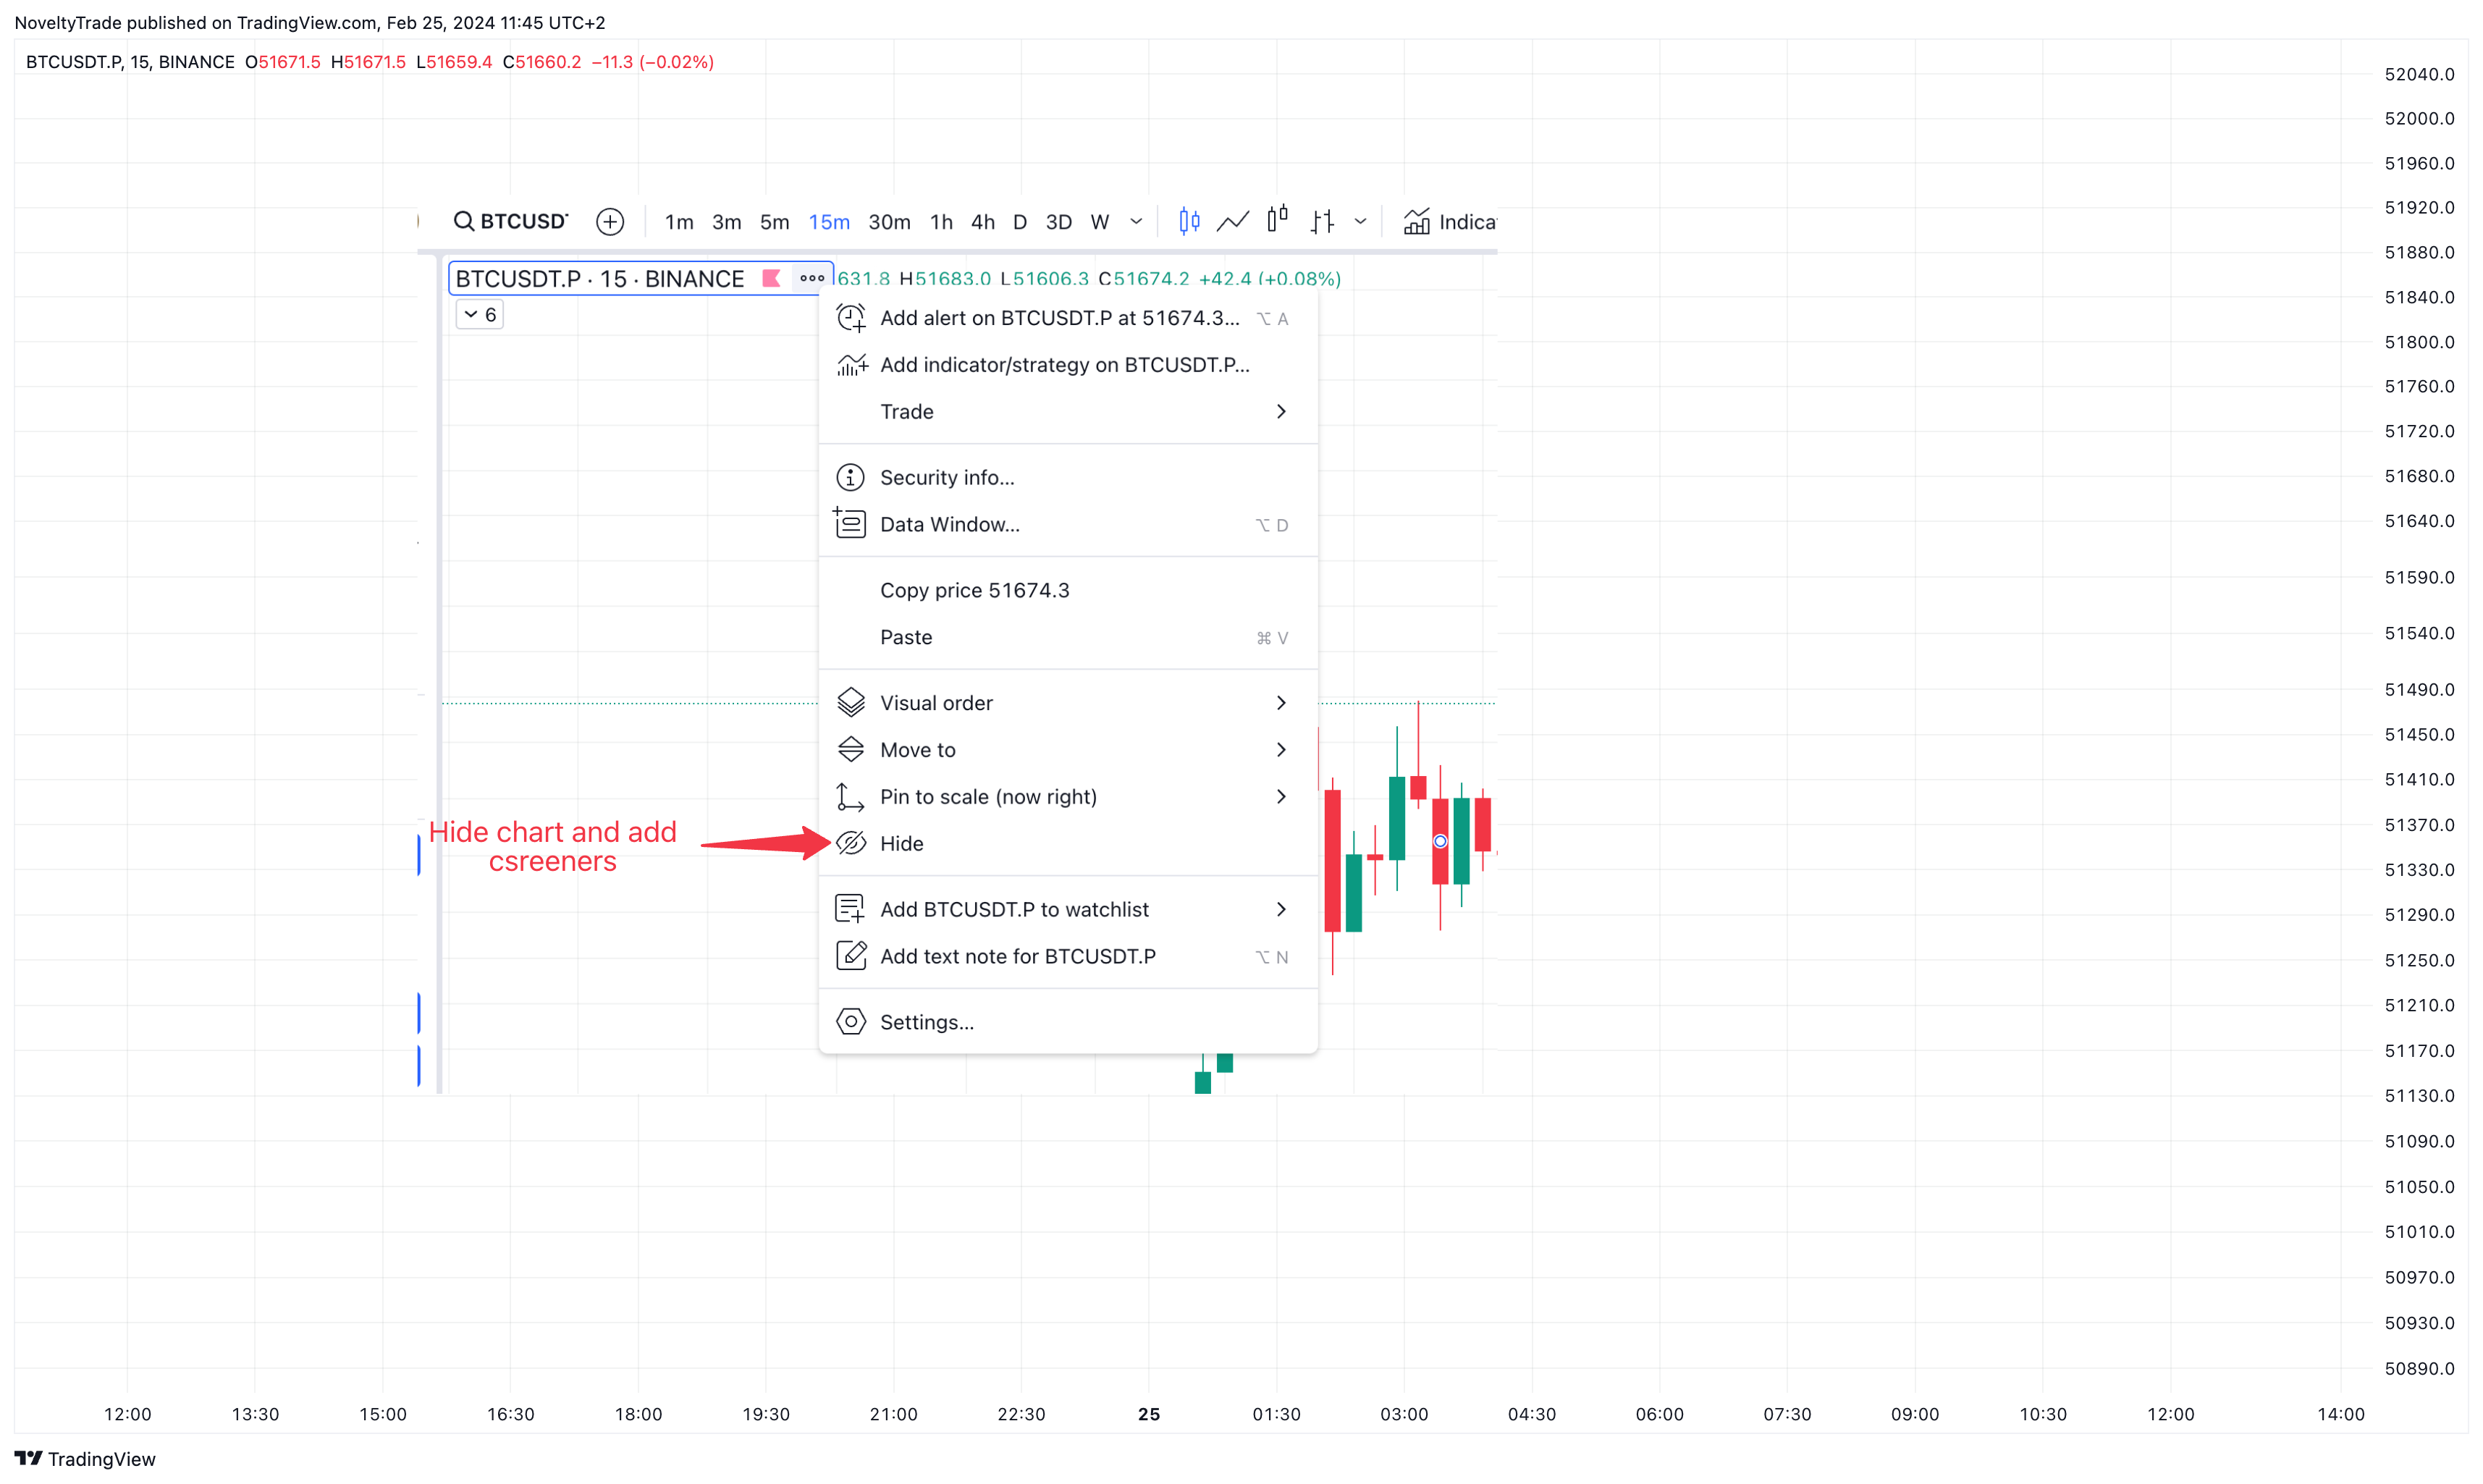Open the Move to submenu
Image resolution: width=2483 pixels, height=1484 pixels.
1068,751
